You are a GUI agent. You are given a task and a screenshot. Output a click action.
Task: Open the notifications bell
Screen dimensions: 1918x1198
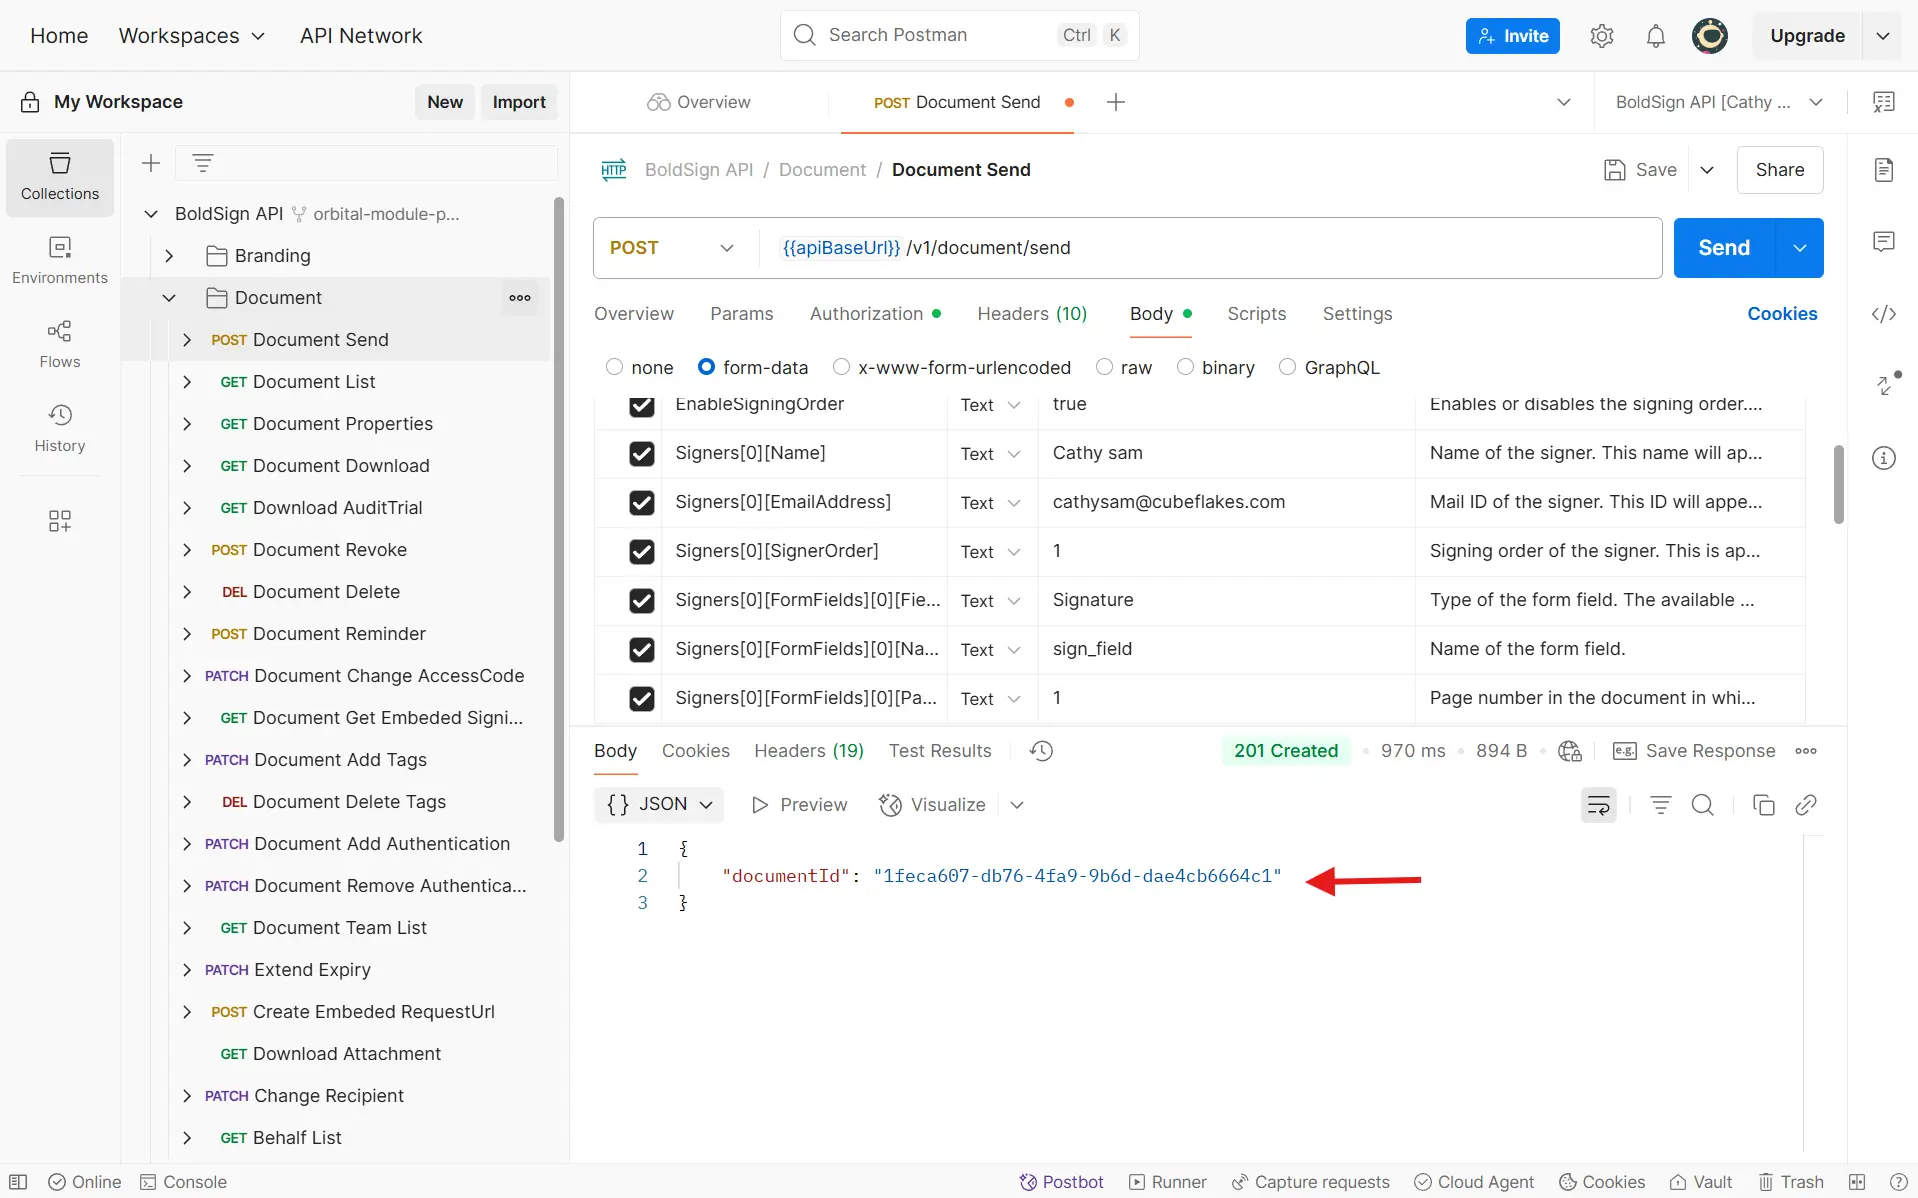tap(1656, 36)
